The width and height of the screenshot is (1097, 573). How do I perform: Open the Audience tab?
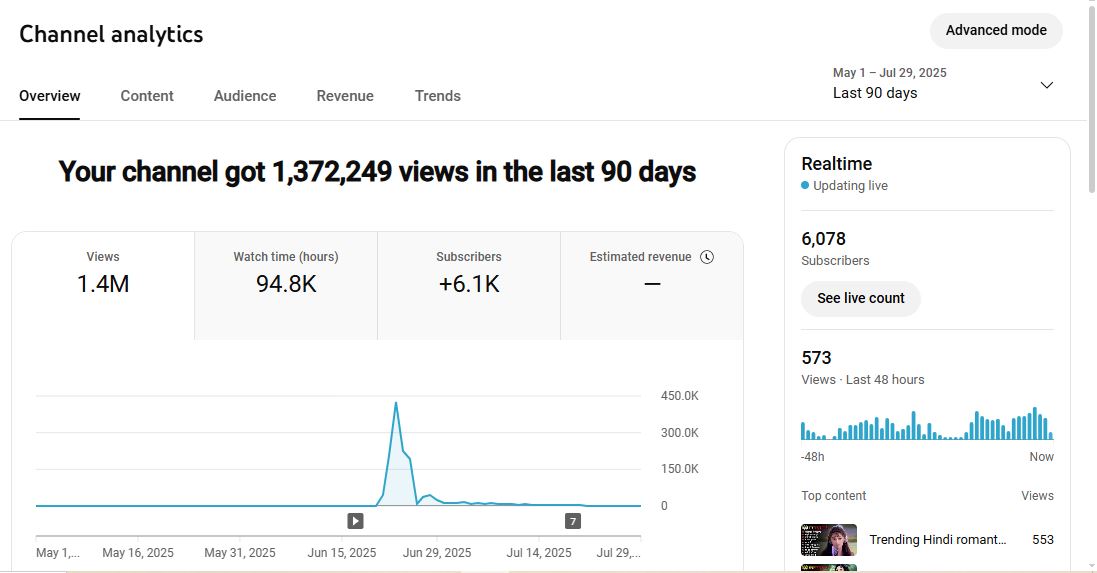click(x=245, y=96)
